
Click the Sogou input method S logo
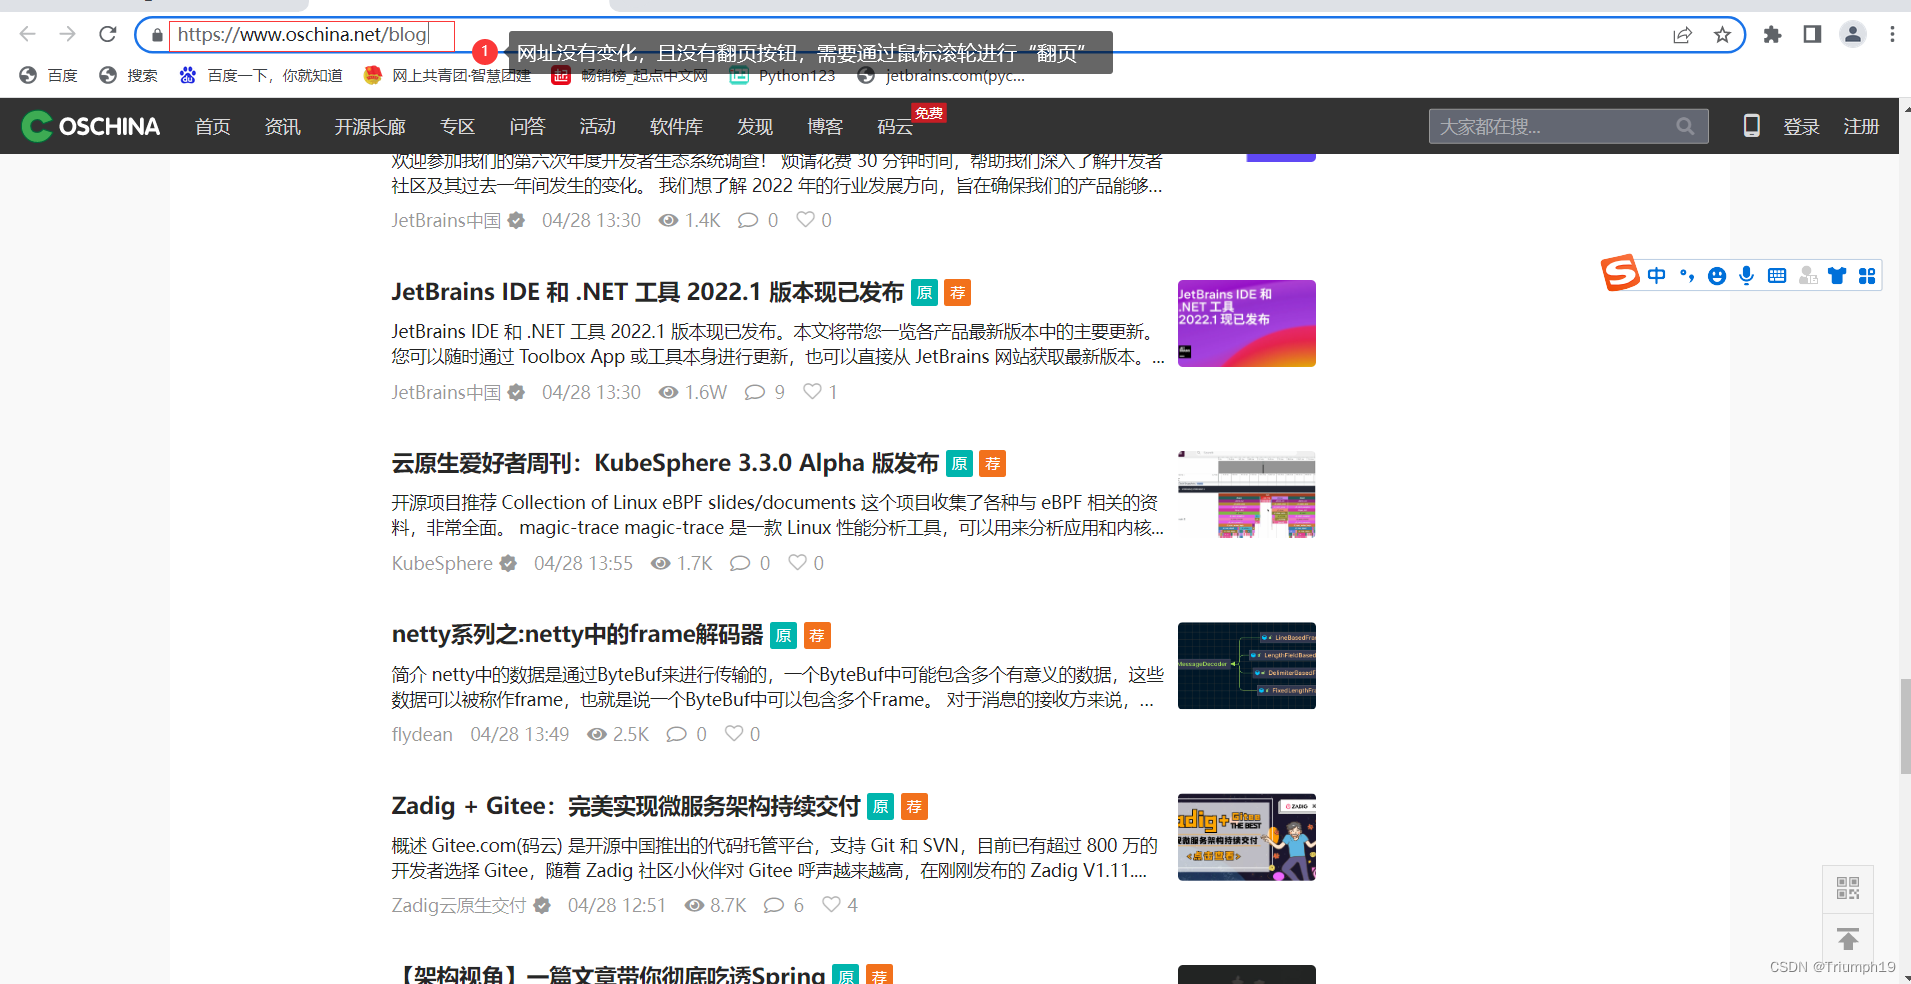pyautogui.click(x=1620, y=273)
